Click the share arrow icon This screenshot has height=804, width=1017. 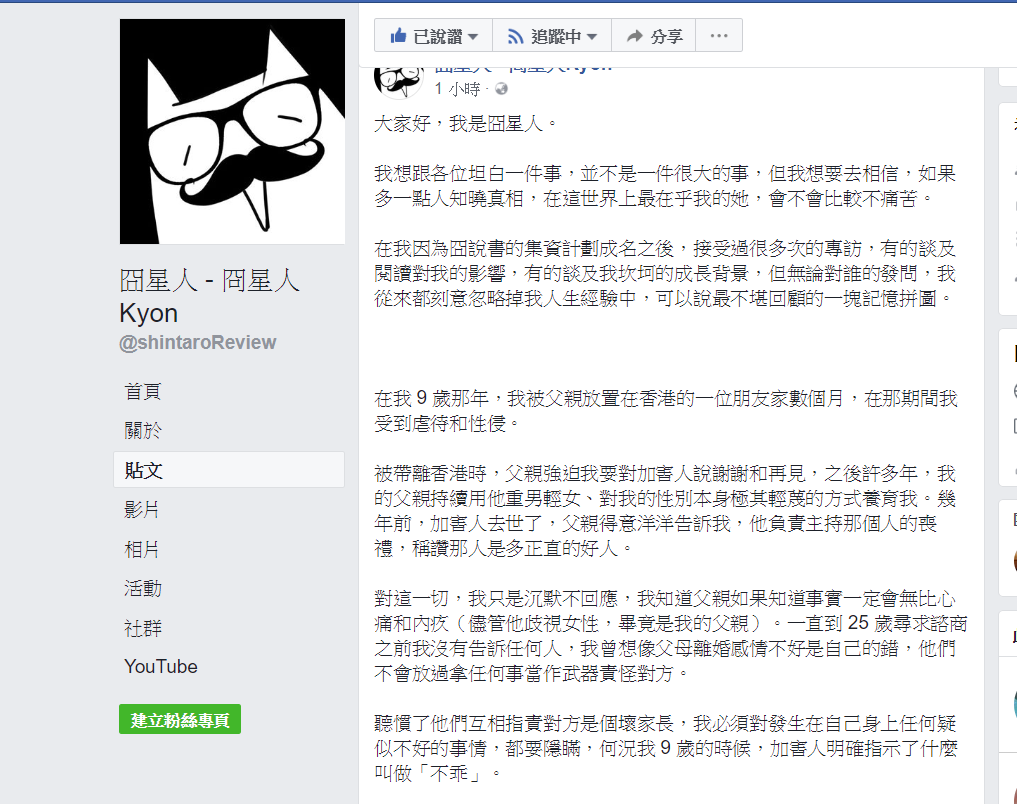(634, 36)
